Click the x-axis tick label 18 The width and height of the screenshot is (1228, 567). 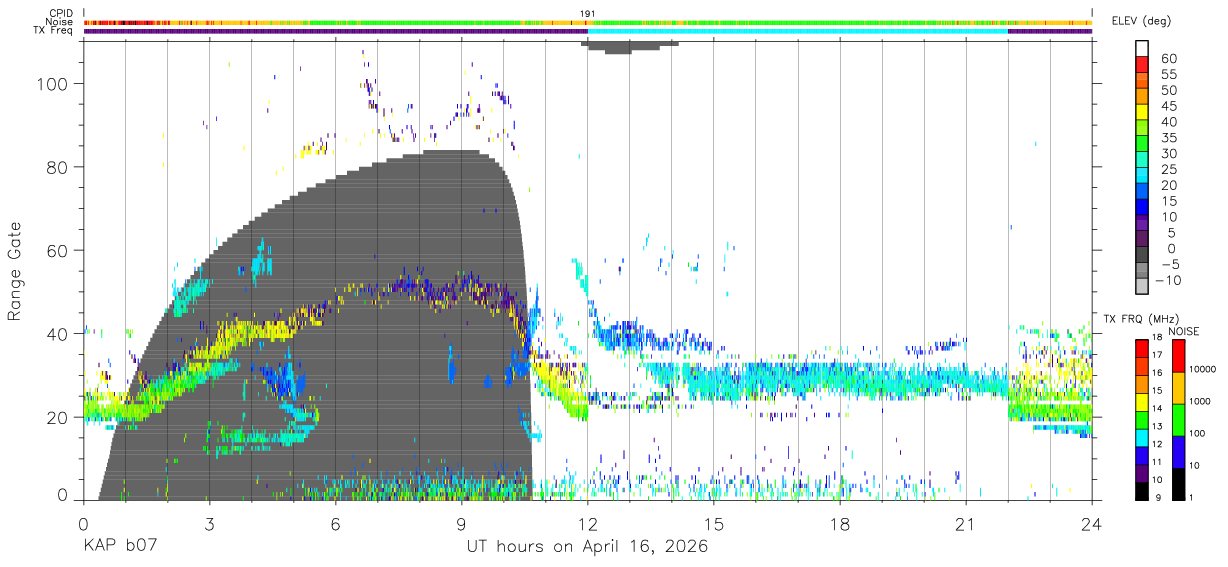click(839, 524)
